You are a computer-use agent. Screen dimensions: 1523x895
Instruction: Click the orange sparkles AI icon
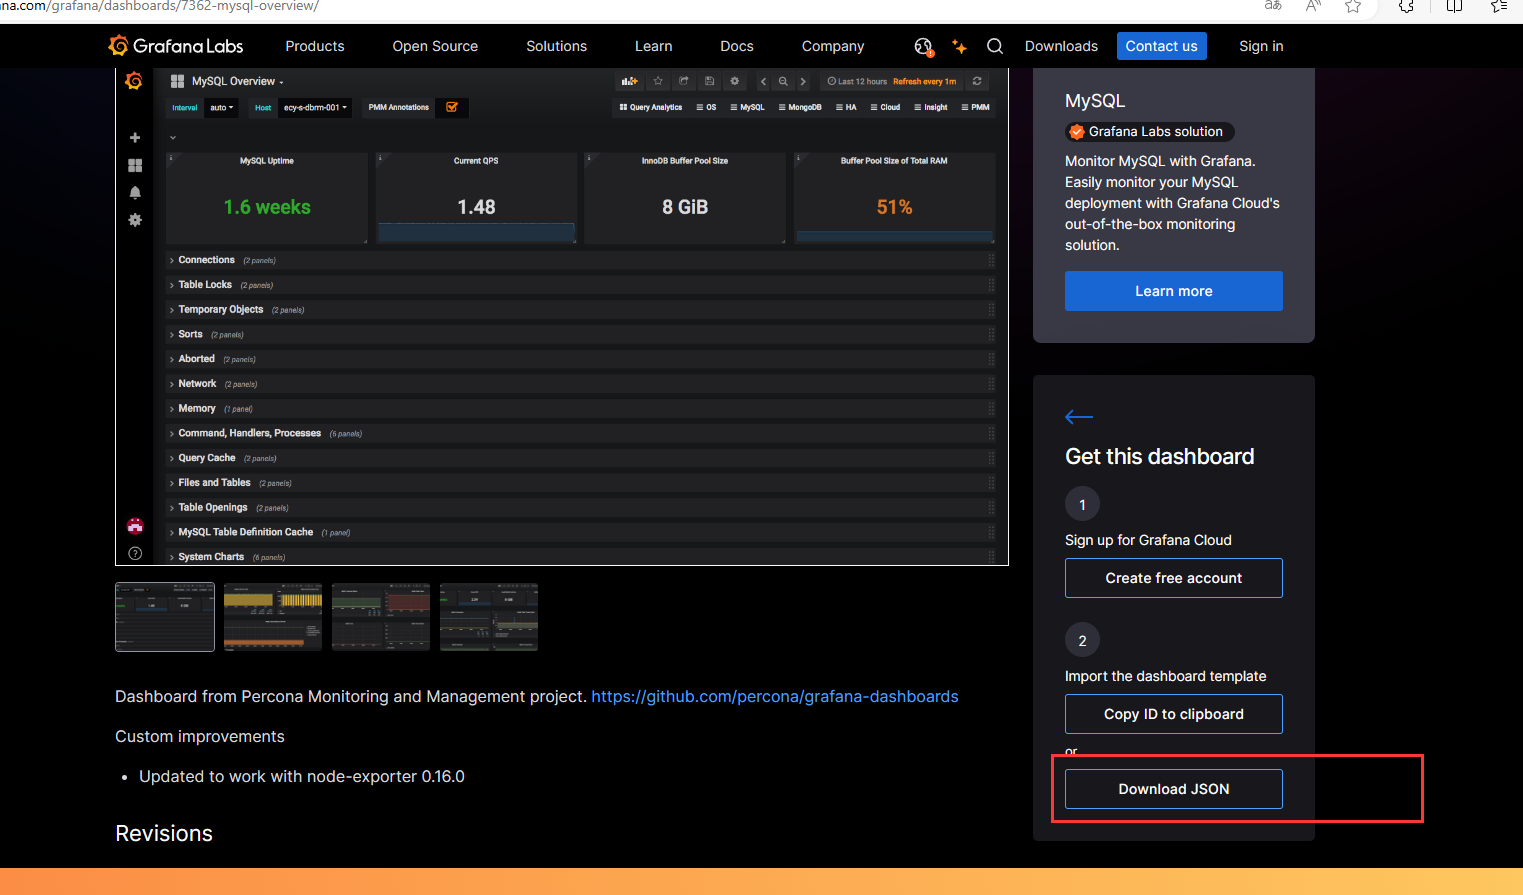[959, 46]
